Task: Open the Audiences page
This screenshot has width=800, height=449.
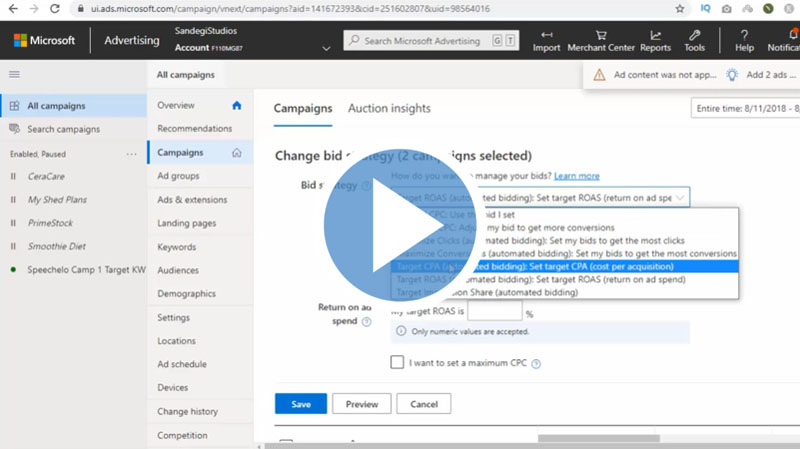Action: (178, 270)
